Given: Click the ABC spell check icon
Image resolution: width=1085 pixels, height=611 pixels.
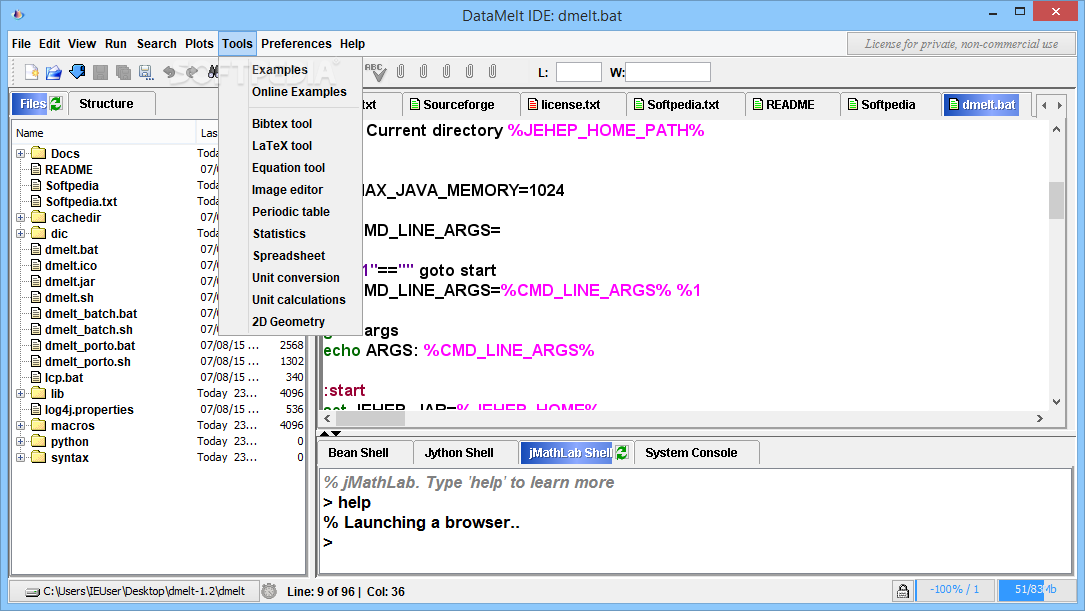Looking at the screenshot, I should coord(376,72).
